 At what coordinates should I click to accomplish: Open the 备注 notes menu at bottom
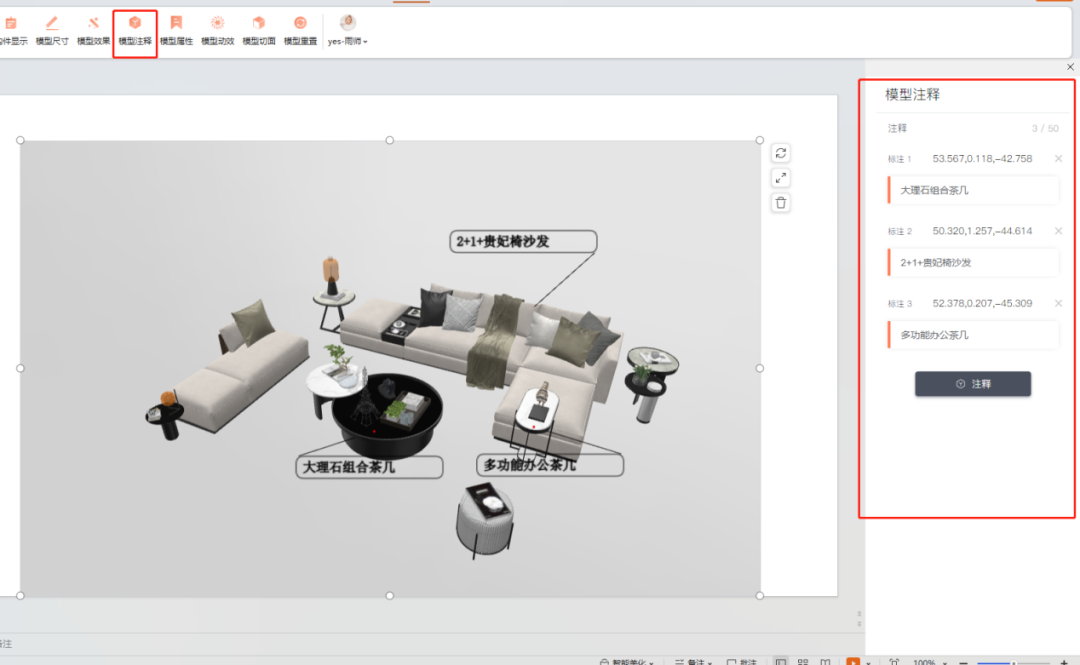[x=696, y=661]
